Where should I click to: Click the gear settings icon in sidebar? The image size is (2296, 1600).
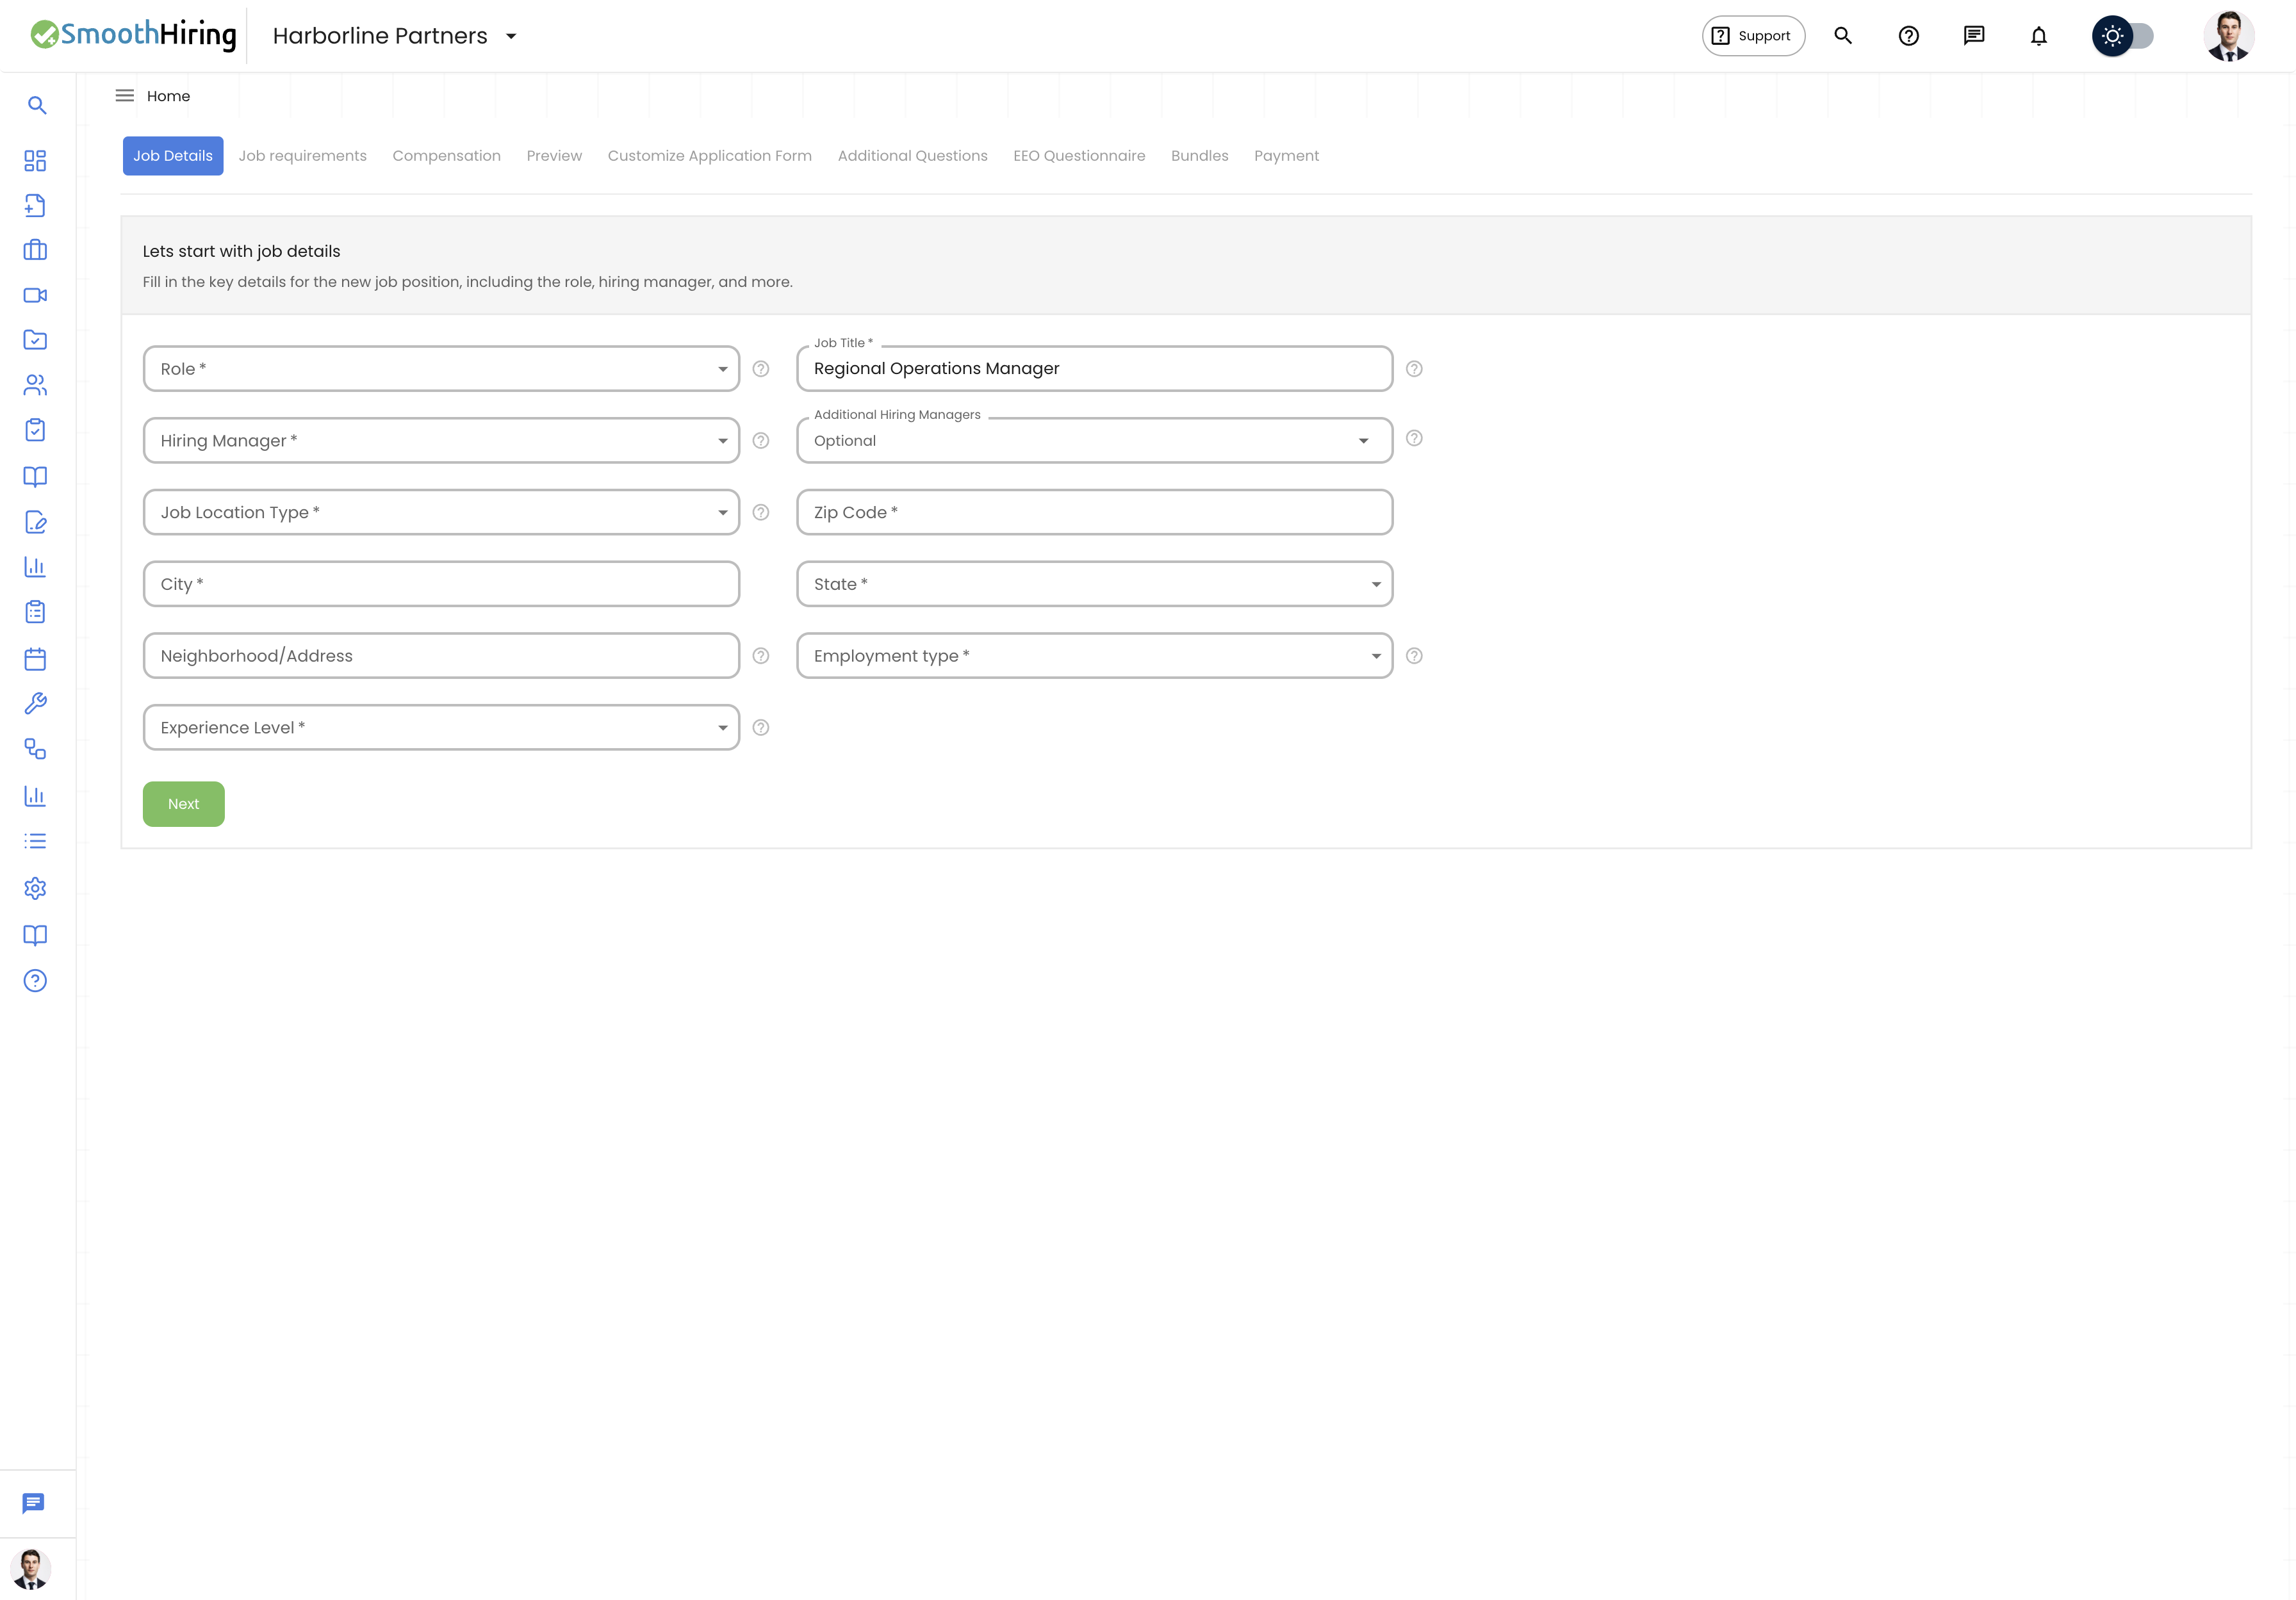(x=35, y=888)
